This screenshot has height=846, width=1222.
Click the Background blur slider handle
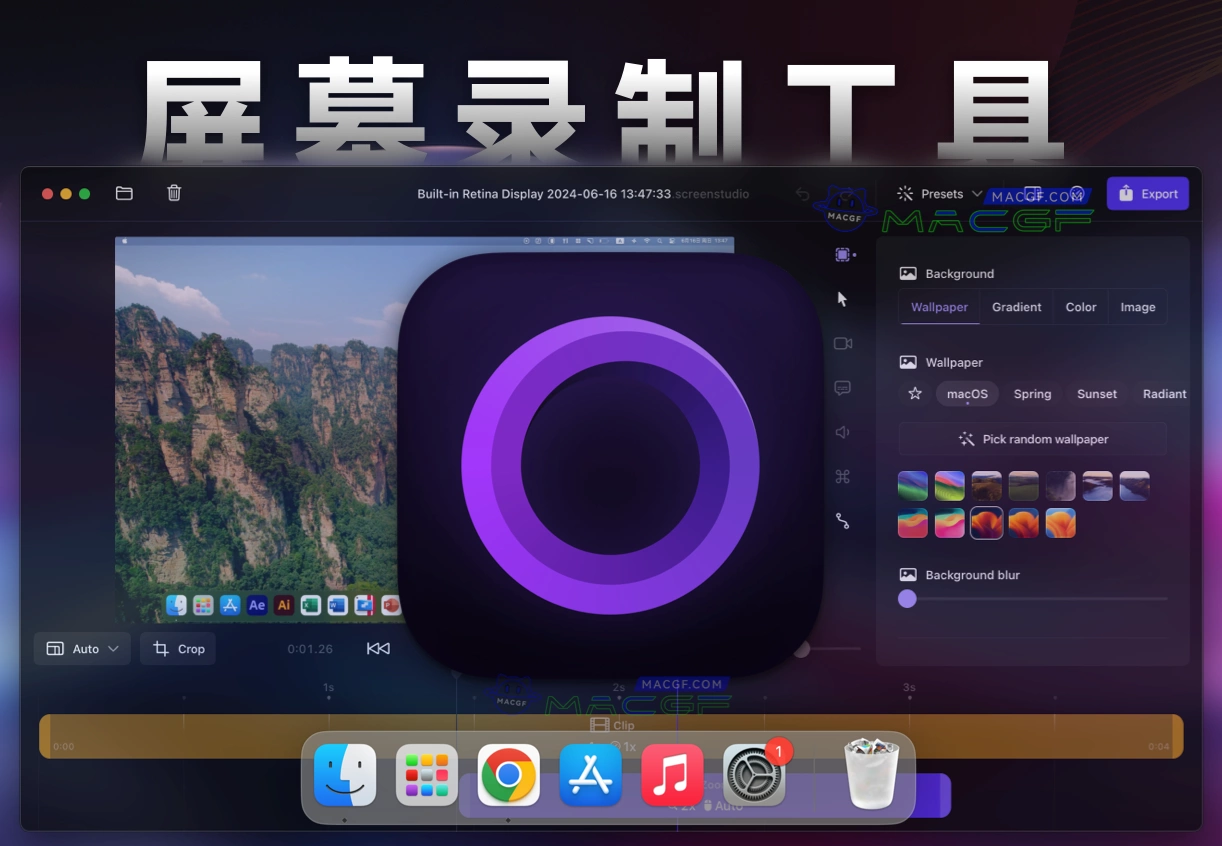point(907,599)
